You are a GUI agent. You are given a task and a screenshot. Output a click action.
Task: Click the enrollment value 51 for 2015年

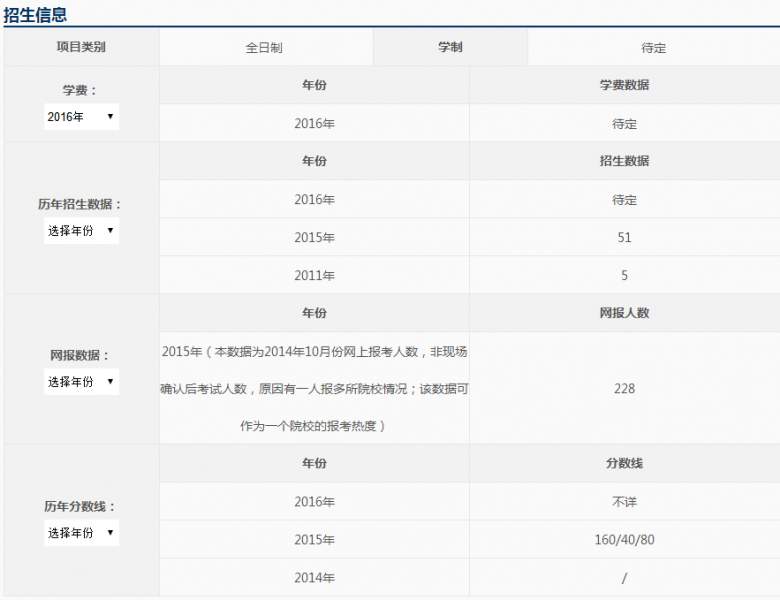click(x=624, y=237)
